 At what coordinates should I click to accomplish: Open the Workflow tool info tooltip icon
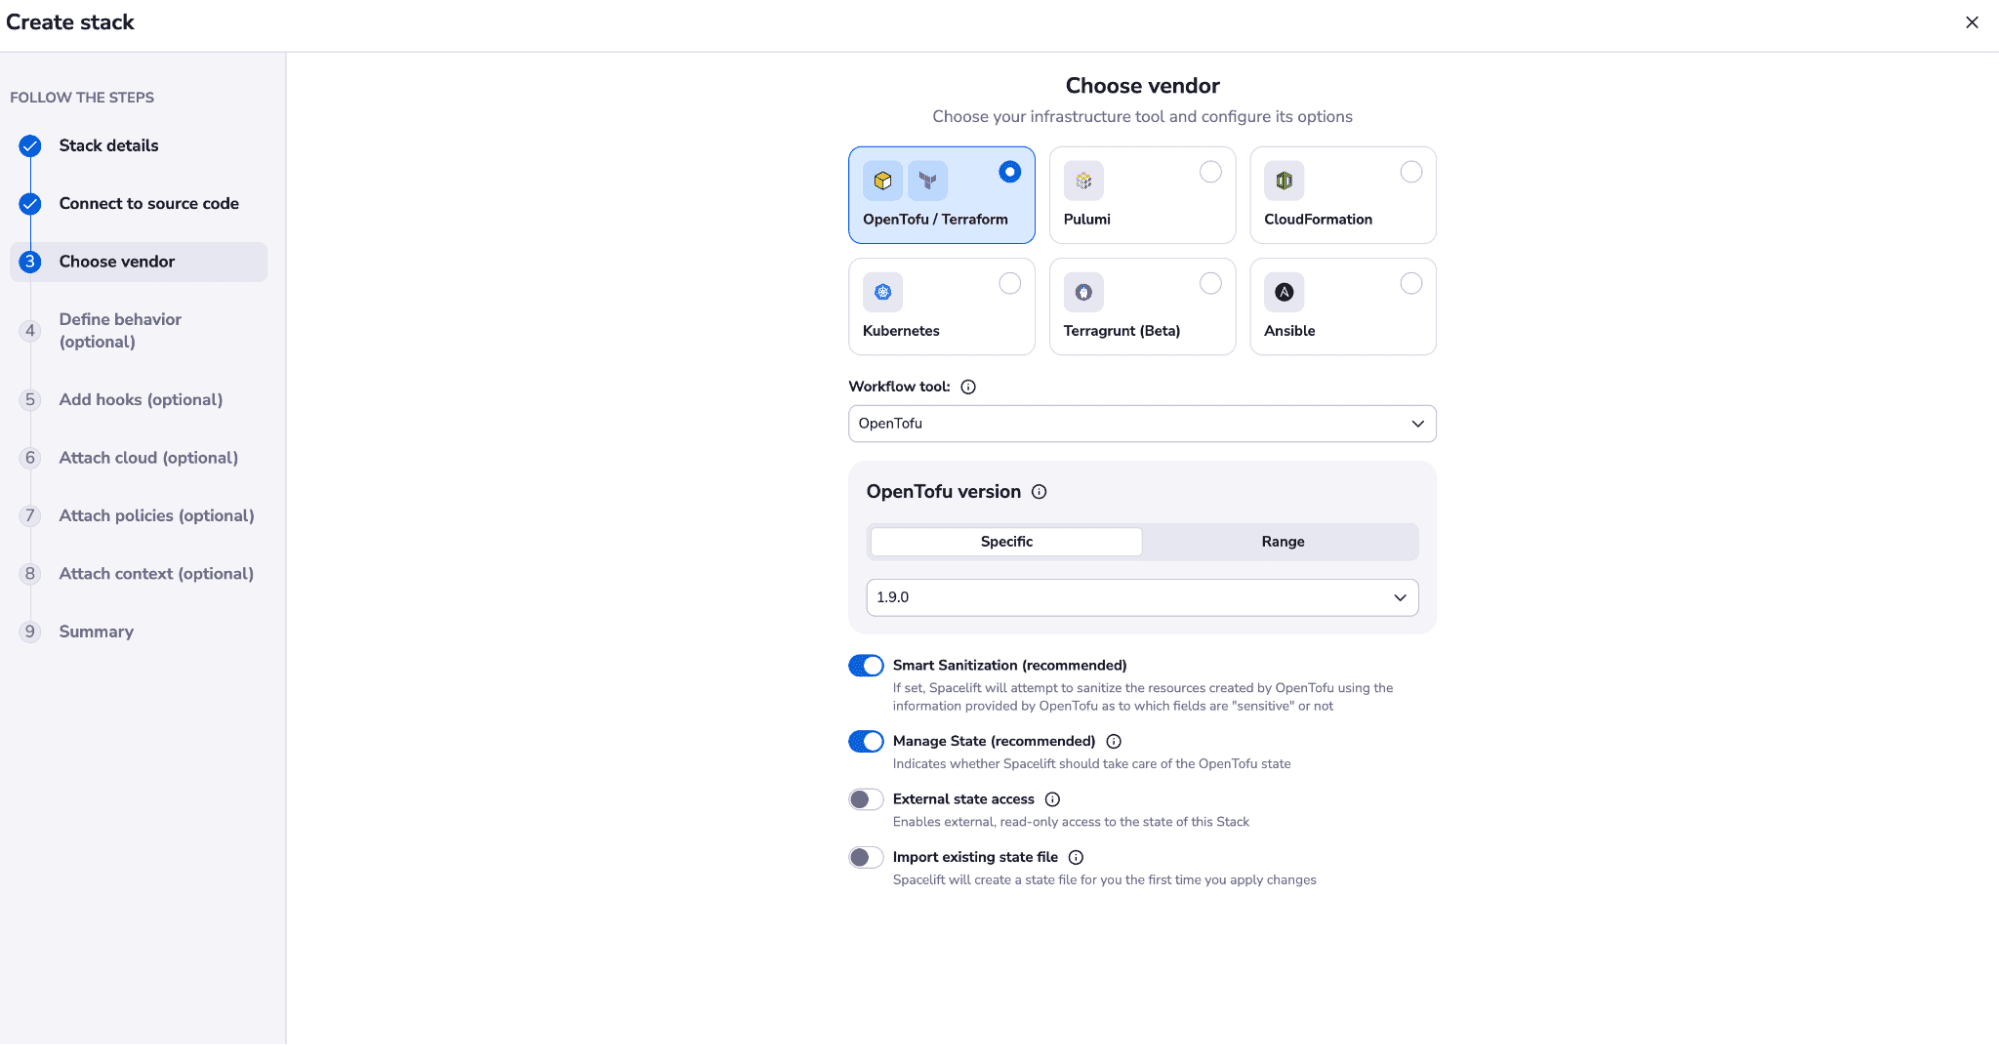[x=968, y=387]
